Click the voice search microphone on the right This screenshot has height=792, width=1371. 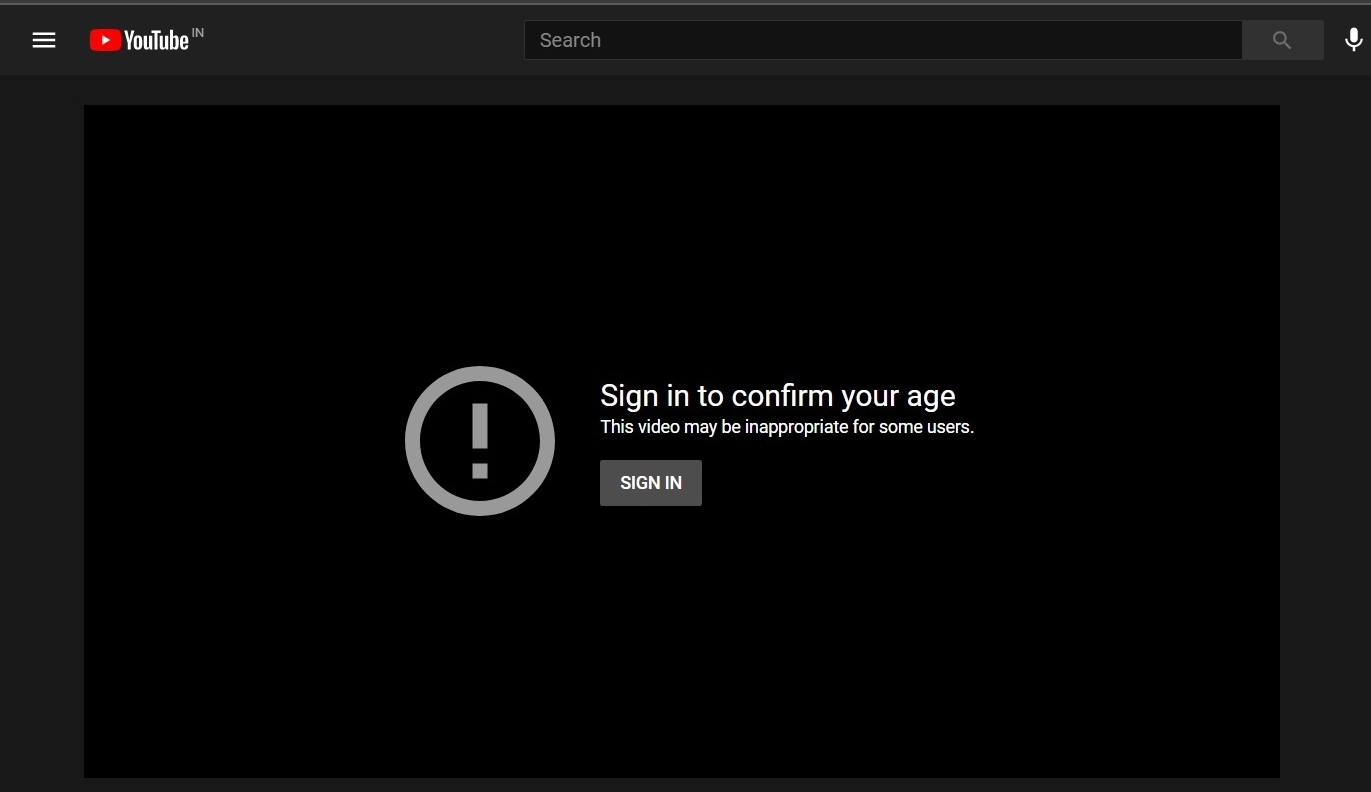coord(1353,40)
